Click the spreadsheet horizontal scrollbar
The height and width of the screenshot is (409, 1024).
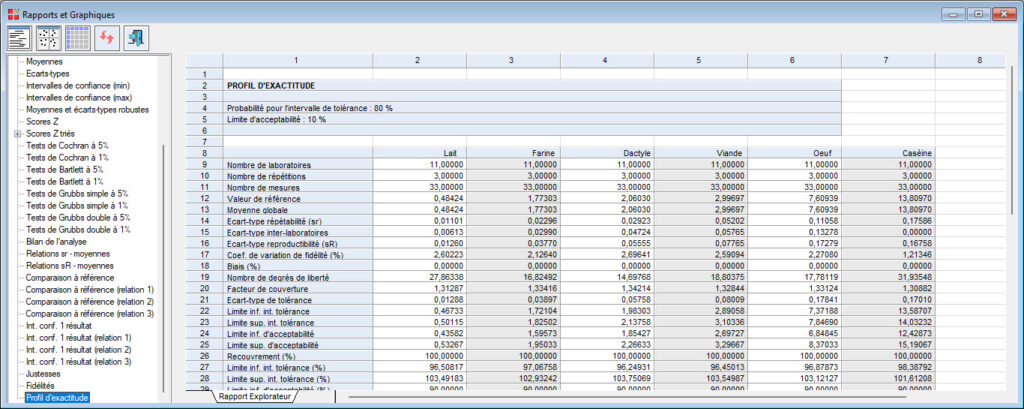[x=627, y=396]
